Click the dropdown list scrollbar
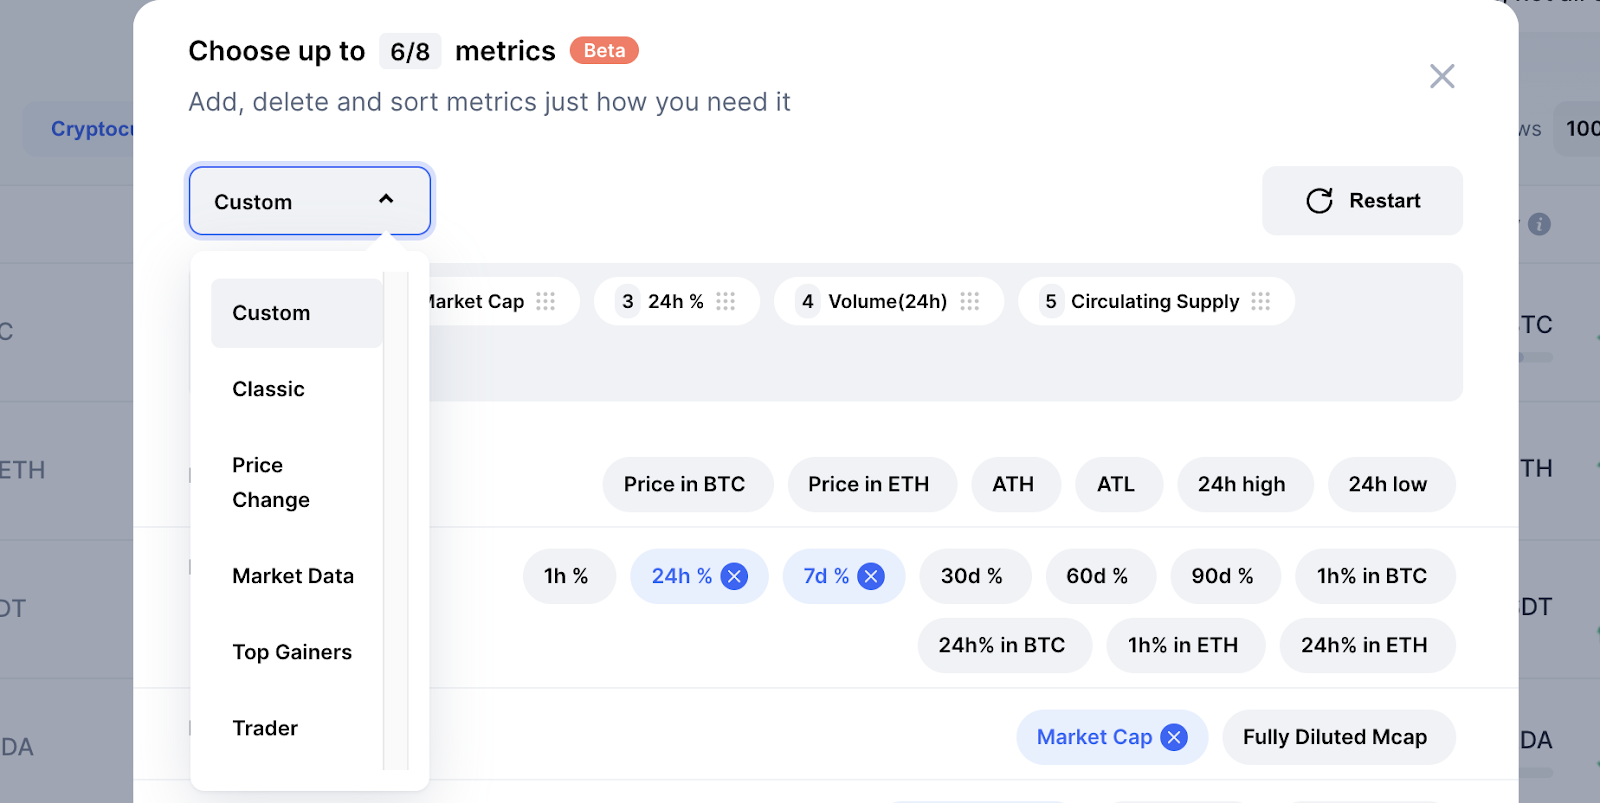The width and height of the screenshot is (1600, 803). click(x=396, y=520)
